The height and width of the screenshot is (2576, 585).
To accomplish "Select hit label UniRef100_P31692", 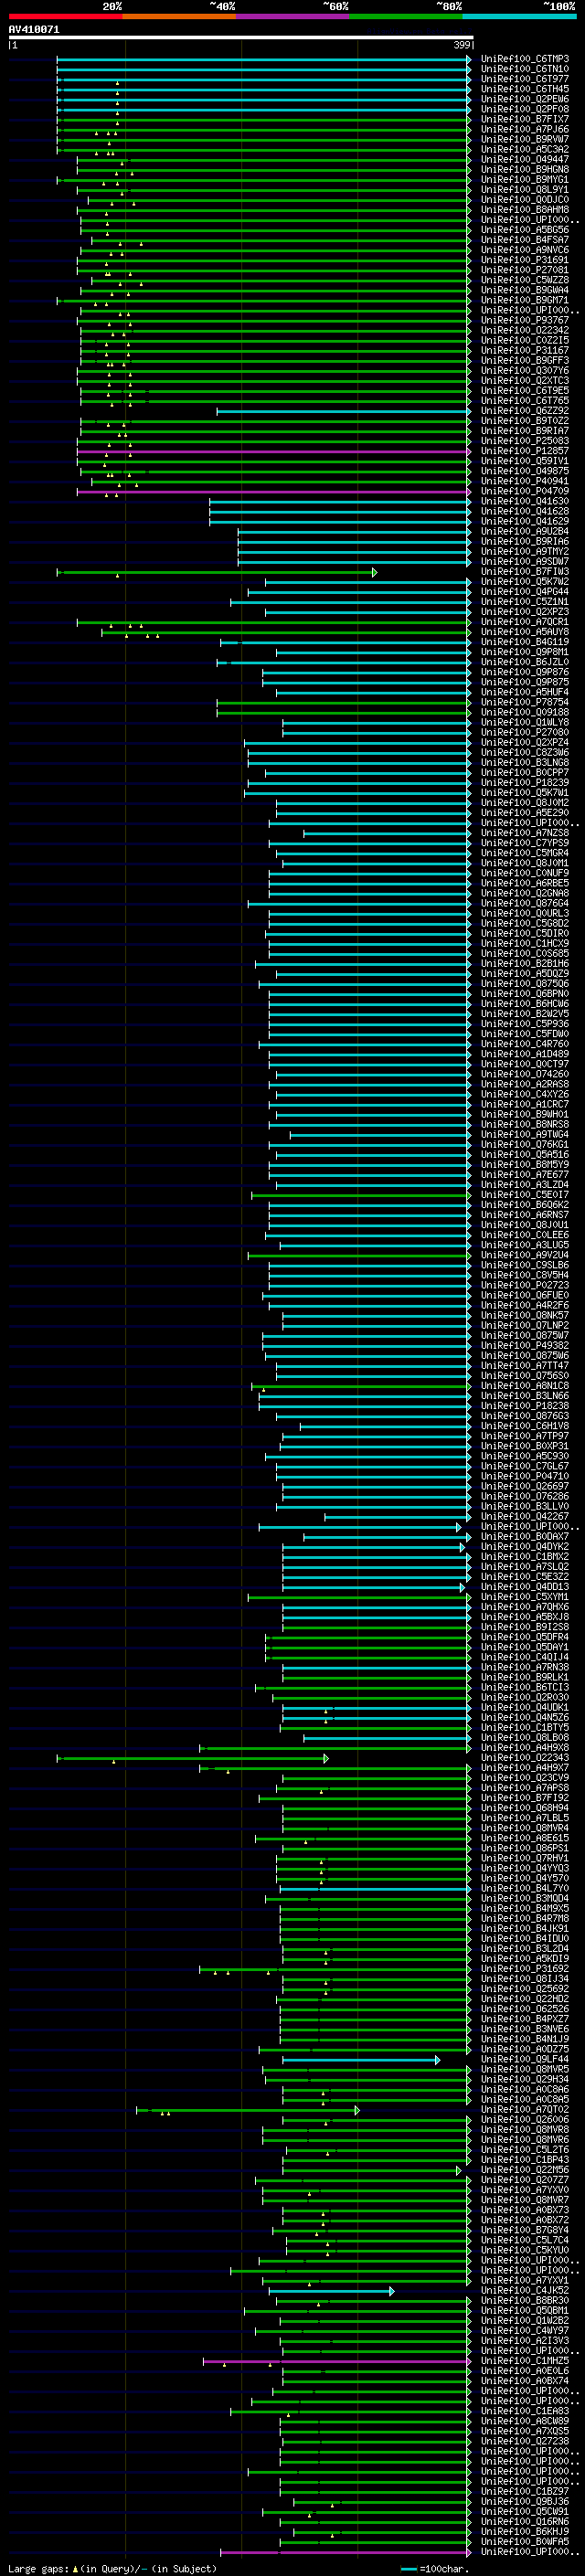I will pyautogui.click(x=525, y=1969).
